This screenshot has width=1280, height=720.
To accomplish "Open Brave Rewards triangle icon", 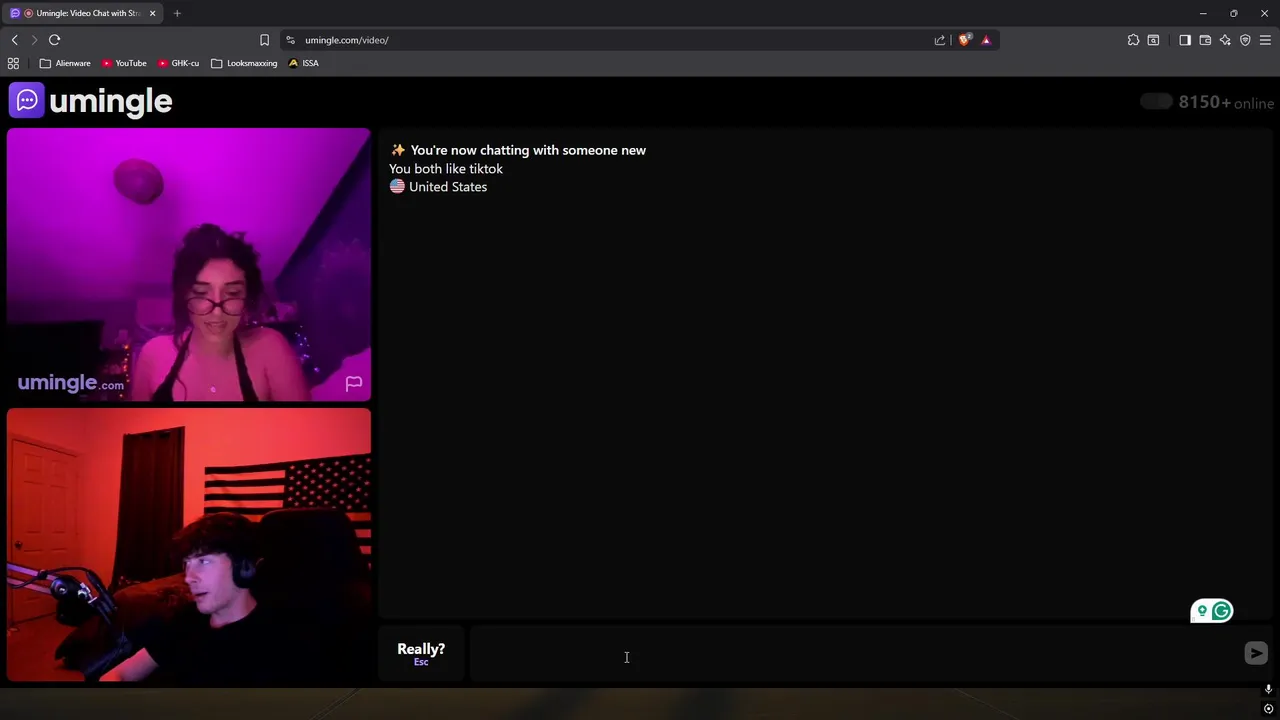I will point(986,40).
